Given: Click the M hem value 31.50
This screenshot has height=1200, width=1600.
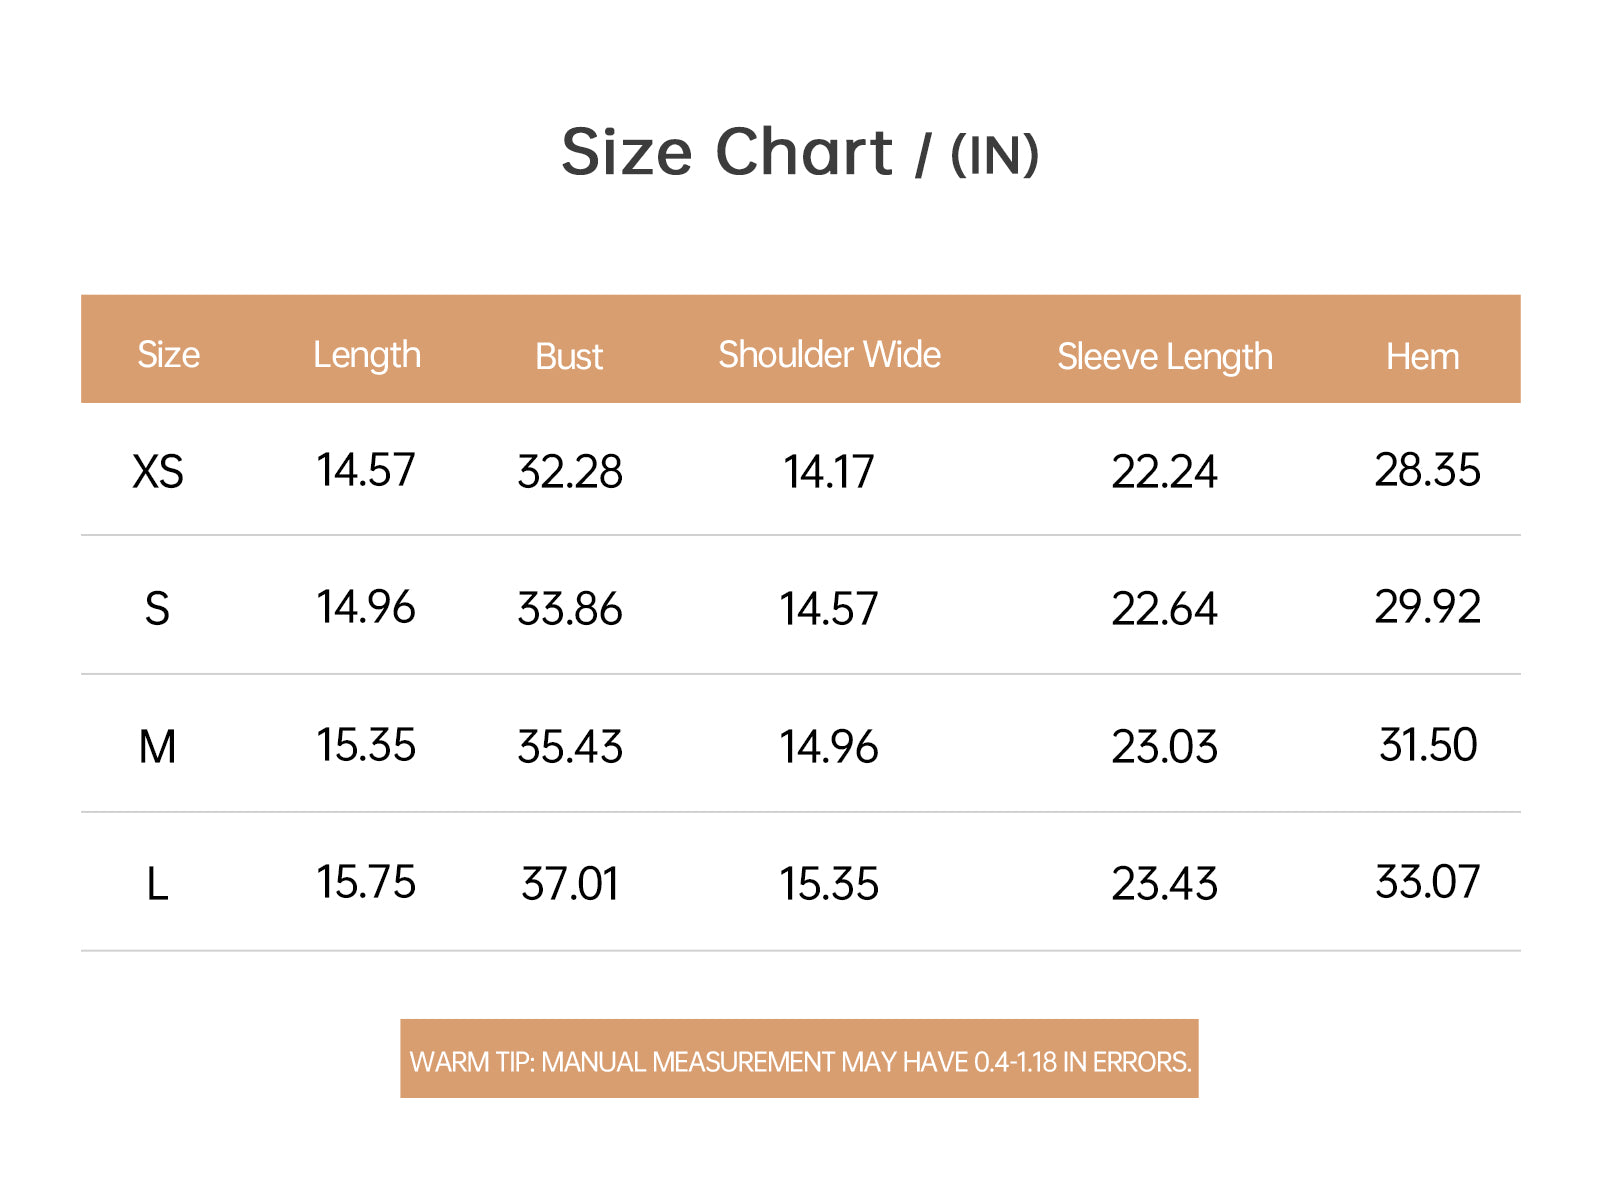Looking at the screenshot, I should click(x=1428, y=745).
